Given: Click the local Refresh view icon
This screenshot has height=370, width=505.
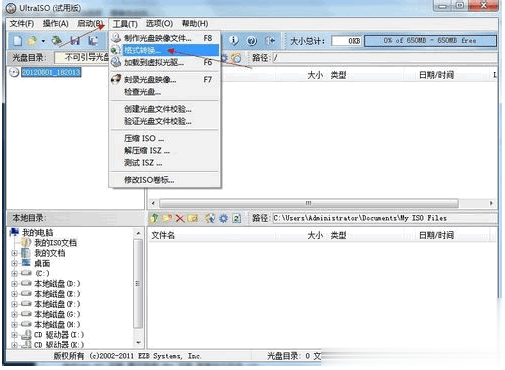Looking at the screenshot, I should point(236,218).
